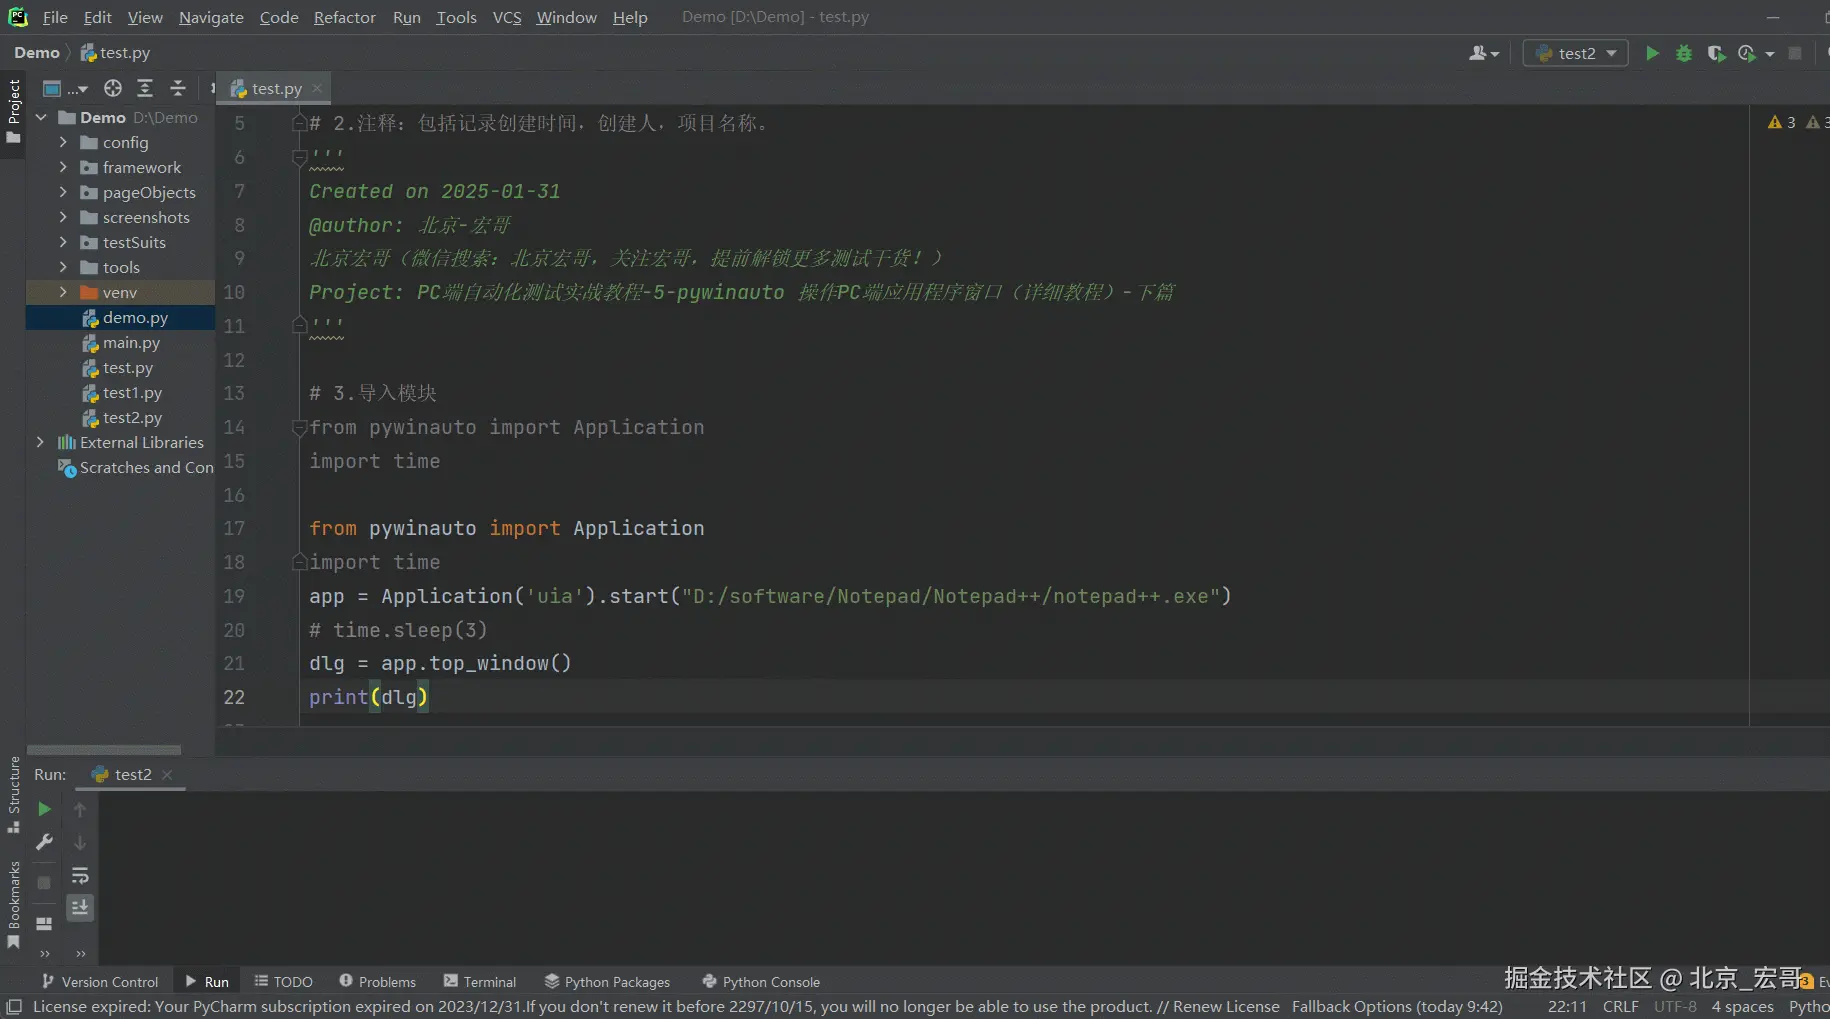Open the Python Console tool window
This screenshot has height=1019, width=1830.
click(x=761, y=982)
